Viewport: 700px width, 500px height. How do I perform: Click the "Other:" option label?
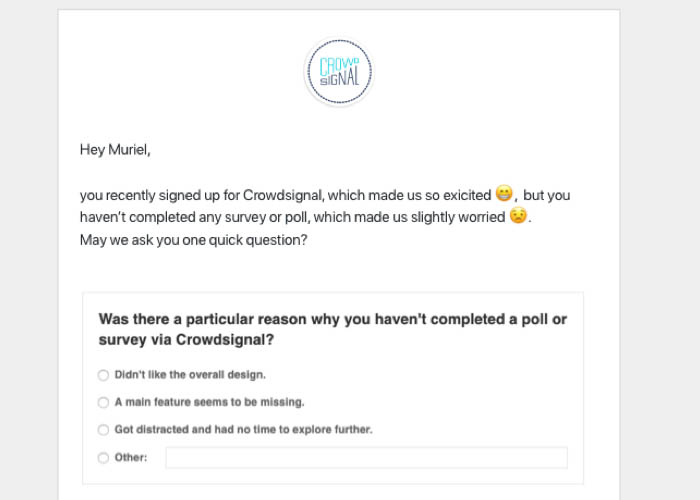[x=131, y=458]
